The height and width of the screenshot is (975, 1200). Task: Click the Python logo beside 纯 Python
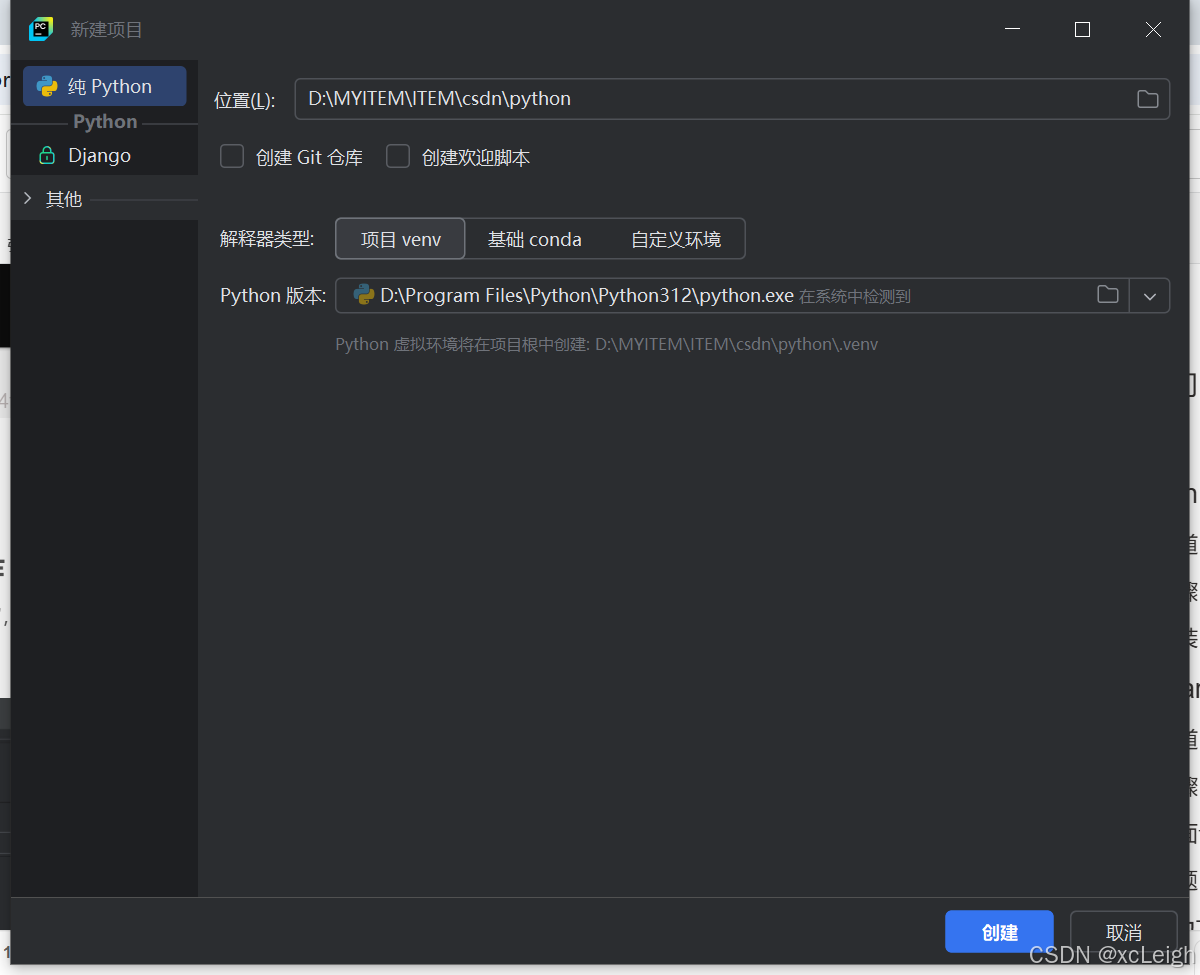click(47, 86)
